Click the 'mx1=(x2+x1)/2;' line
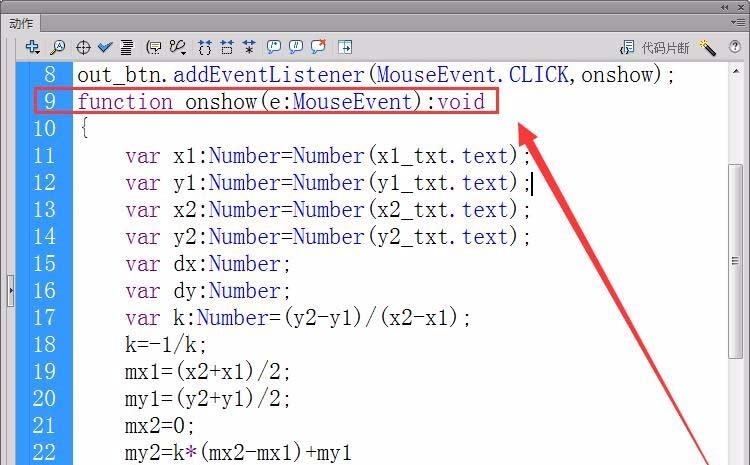 (x=208, y=371)
